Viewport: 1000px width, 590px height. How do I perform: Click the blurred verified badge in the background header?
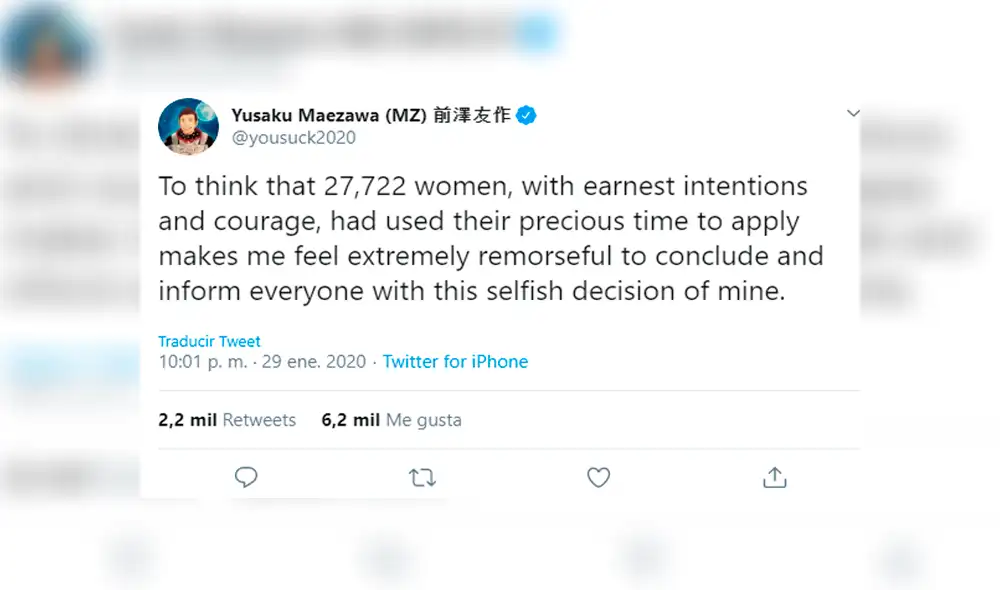coord(536,34)
